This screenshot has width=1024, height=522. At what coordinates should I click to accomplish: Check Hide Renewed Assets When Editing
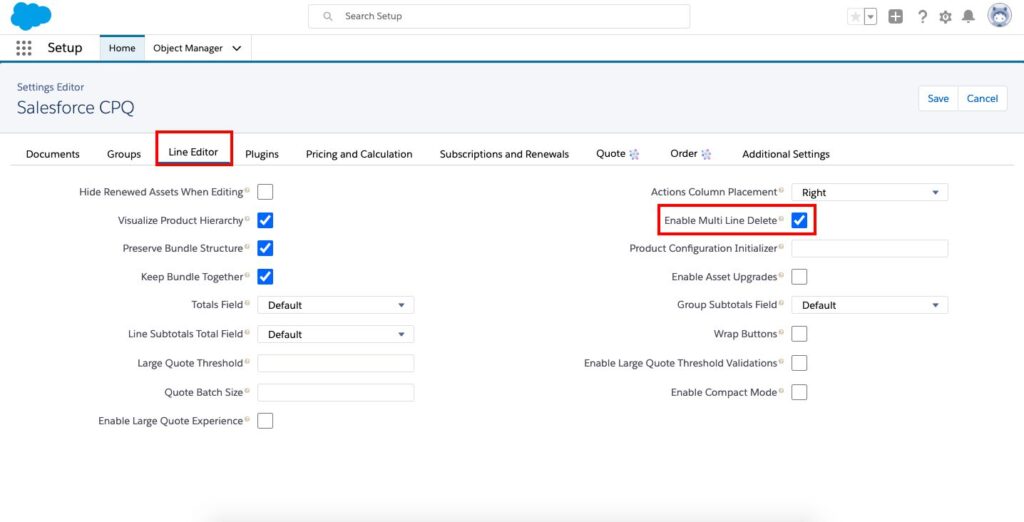pos(265,192)
